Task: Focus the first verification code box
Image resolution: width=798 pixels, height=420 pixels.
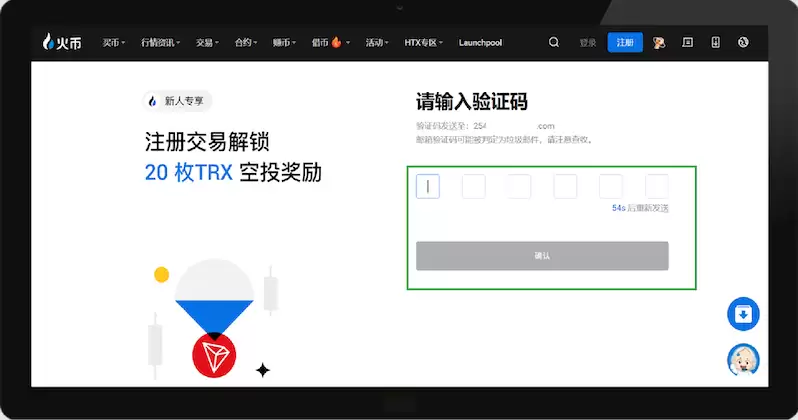Action: click(428, 186)
